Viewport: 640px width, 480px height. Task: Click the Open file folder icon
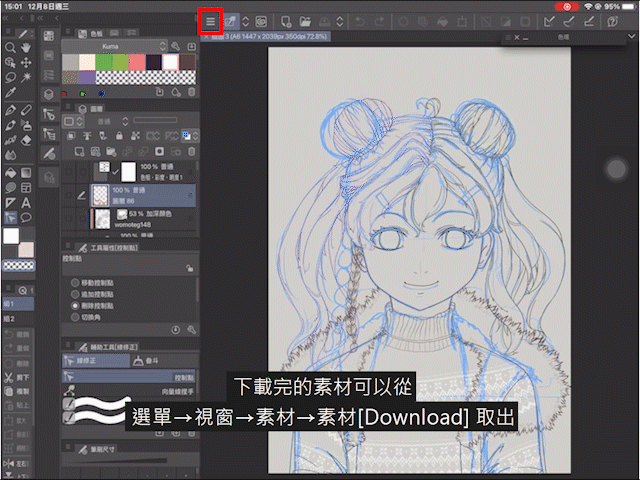click(305, 21)
